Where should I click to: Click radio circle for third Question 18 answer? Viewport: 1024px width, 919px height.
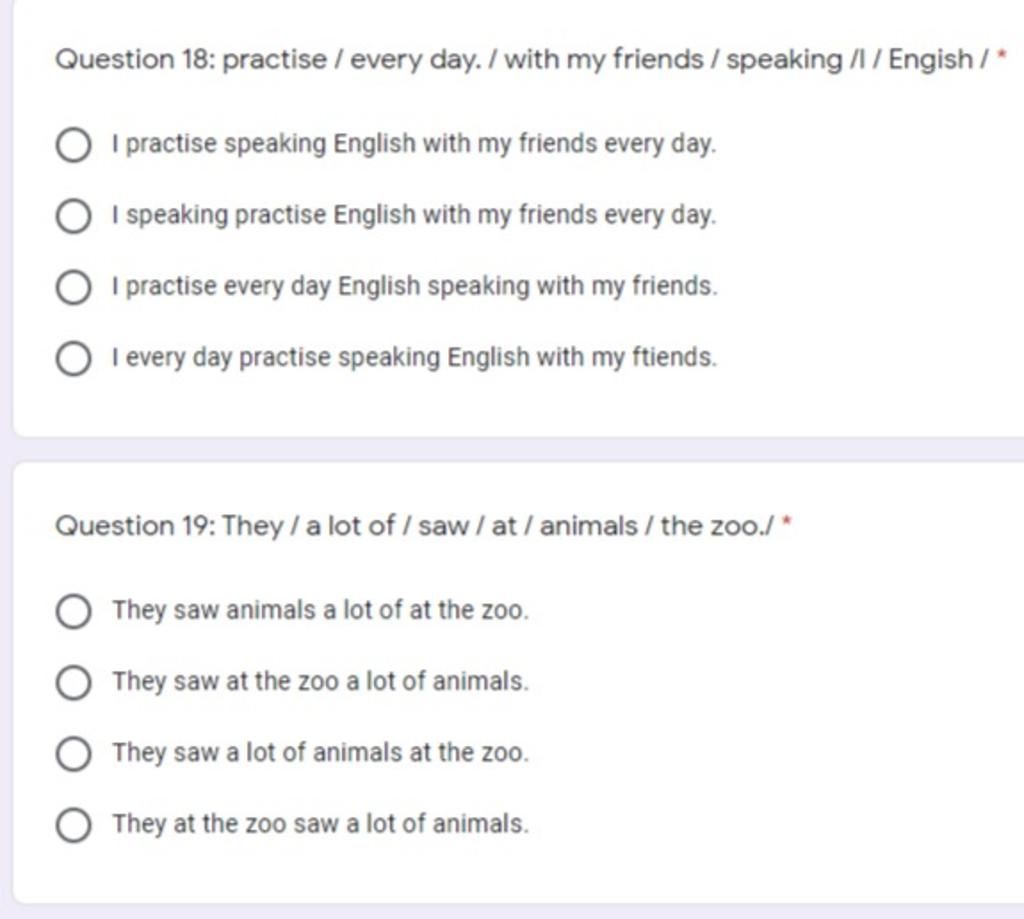[x=73, y=287]
